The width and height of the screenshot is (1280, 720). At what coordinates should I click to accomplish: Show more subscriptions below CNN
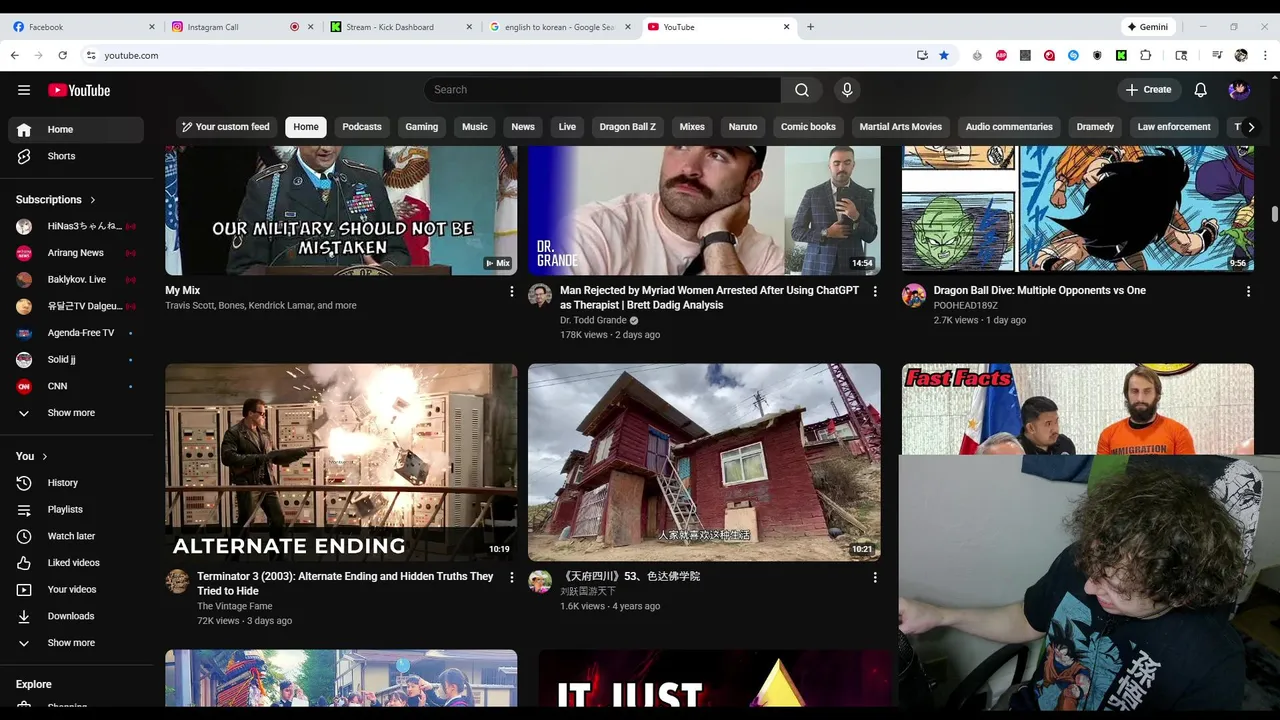pos(76,413)
